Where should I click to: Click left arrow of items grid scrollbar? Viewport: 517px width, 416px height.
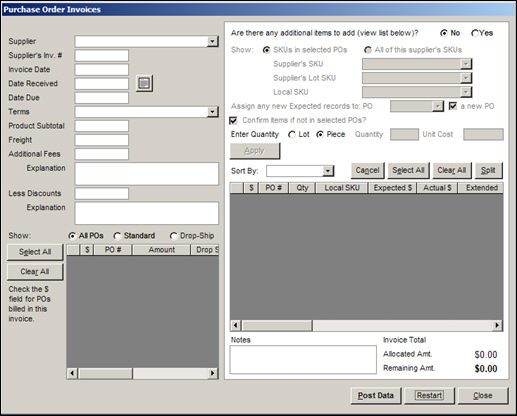(x=236, y=325)
